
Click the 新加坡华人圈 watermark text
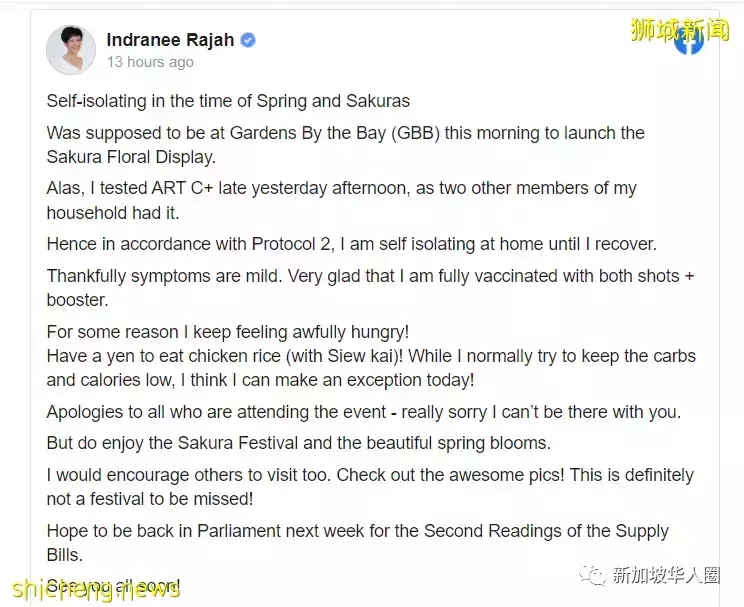[666, 575]
